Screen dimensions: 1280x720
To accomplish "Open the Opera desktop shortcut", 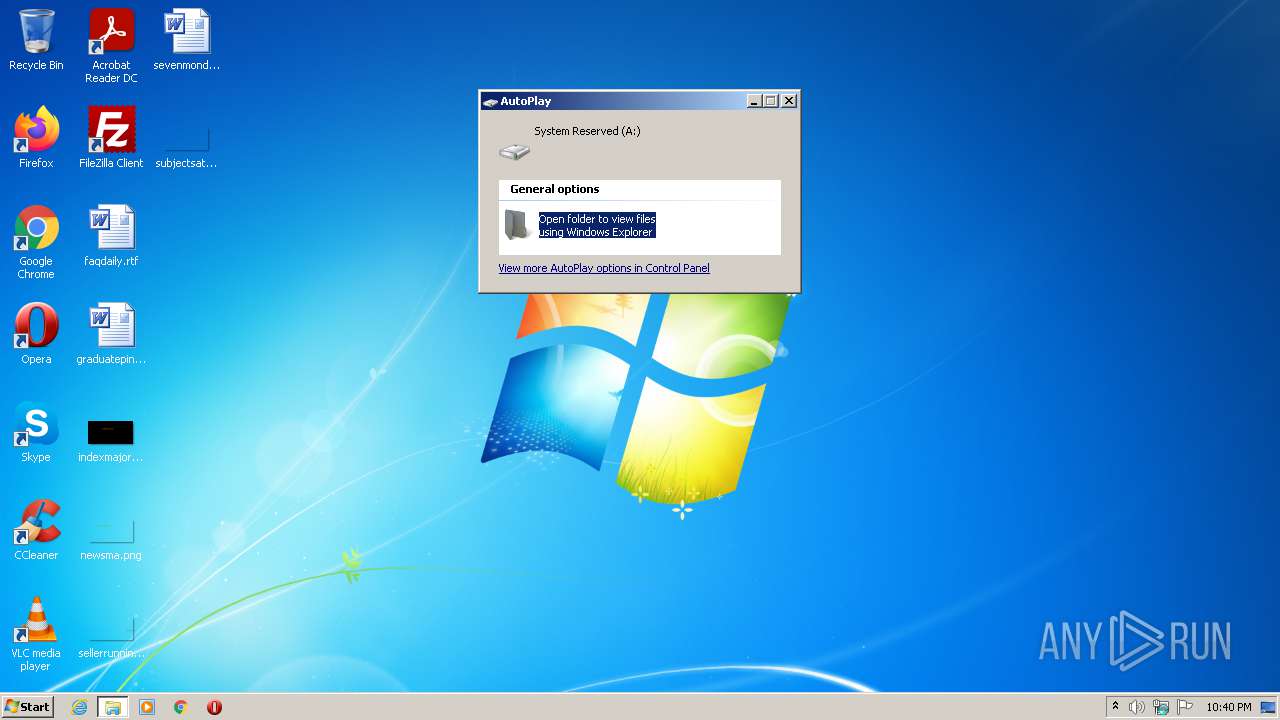I will pyautogui.click(x=36, y=334).
